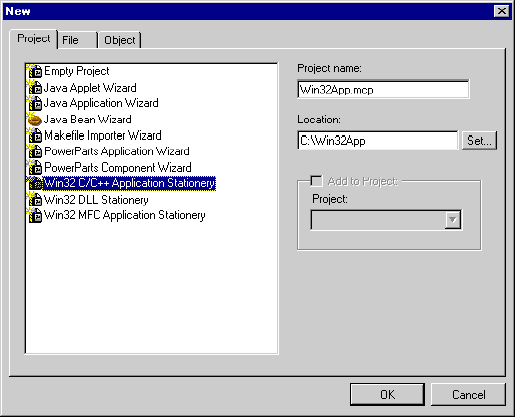Screen dimensions: 515x417
Task: Confirm with the OK button
Action: click(387, 395)
